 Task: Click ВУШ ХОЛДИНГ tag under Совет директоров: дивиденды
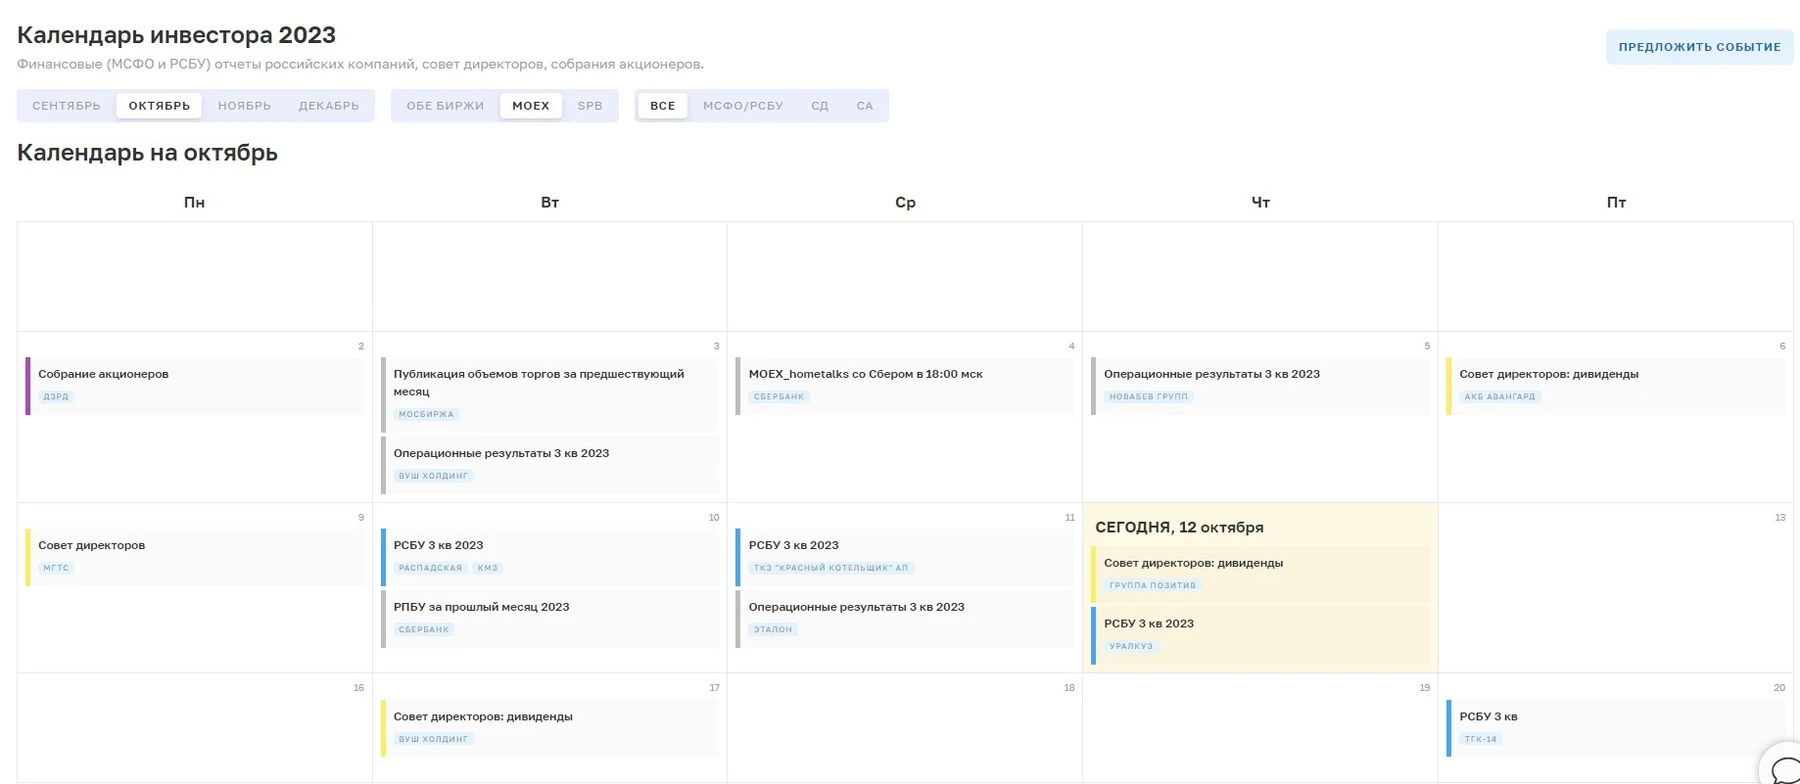pos(433,740)
